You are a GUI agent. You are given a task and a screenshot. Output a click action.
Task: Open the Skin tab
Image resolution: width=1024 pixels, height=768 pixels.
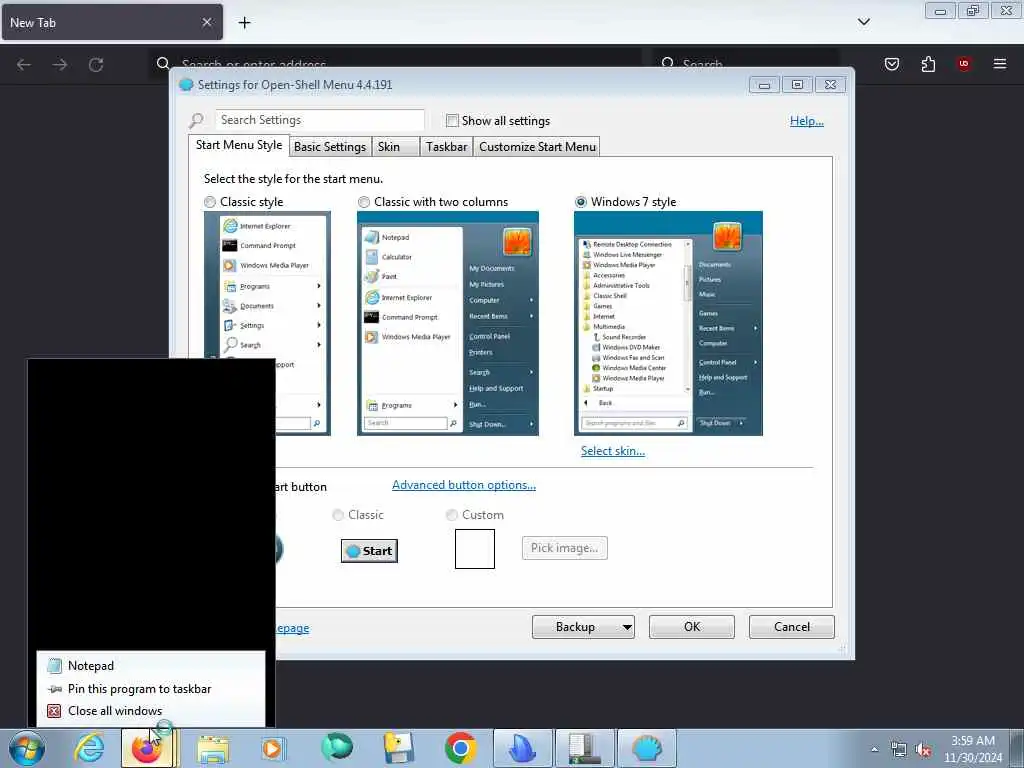tap(395, 147)
